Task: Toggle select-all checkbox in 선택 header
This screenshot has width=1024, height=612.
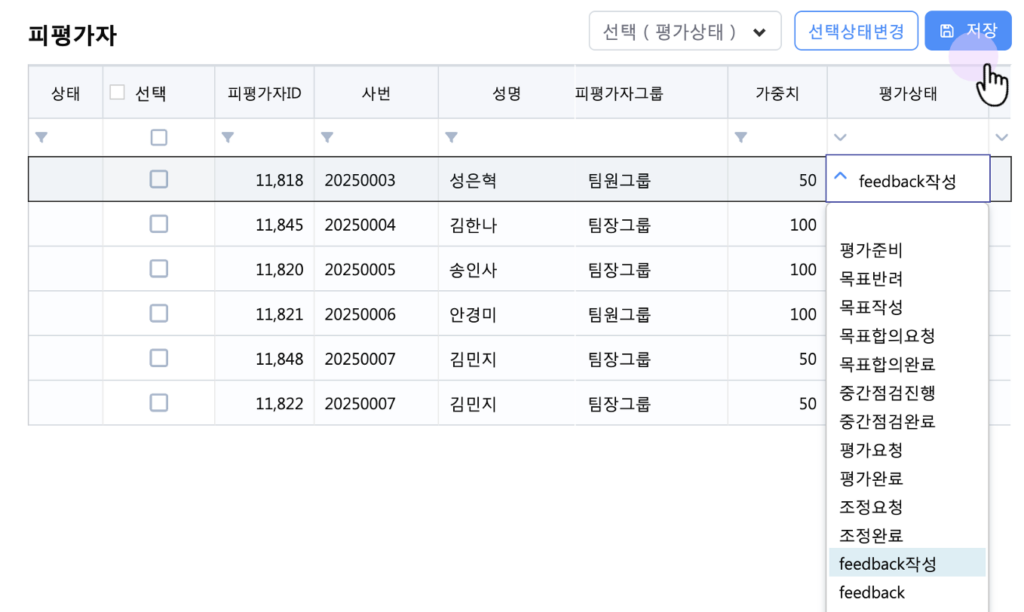Action: [x=118, y=93]
